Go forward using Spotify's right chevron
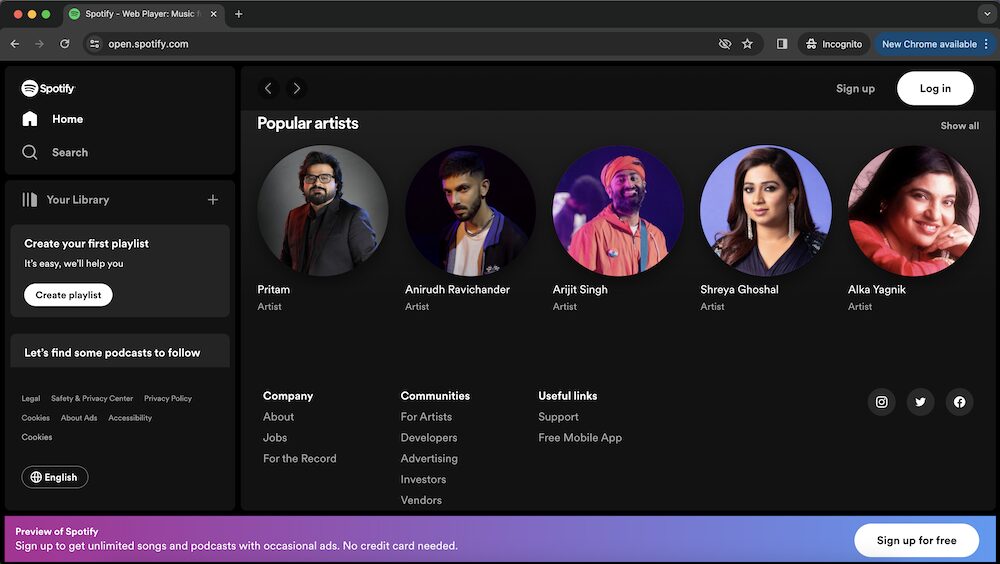 tap(296, 88)
